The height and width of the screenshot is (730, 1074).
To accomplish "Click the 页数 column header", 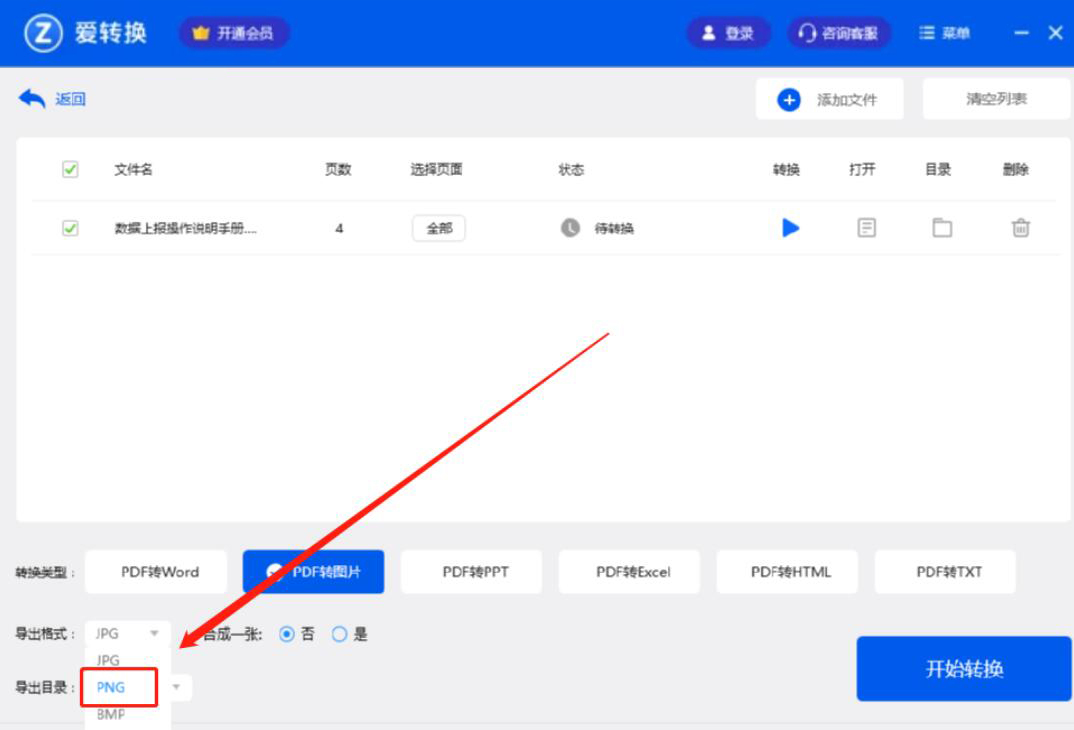I will coord(338,169).
